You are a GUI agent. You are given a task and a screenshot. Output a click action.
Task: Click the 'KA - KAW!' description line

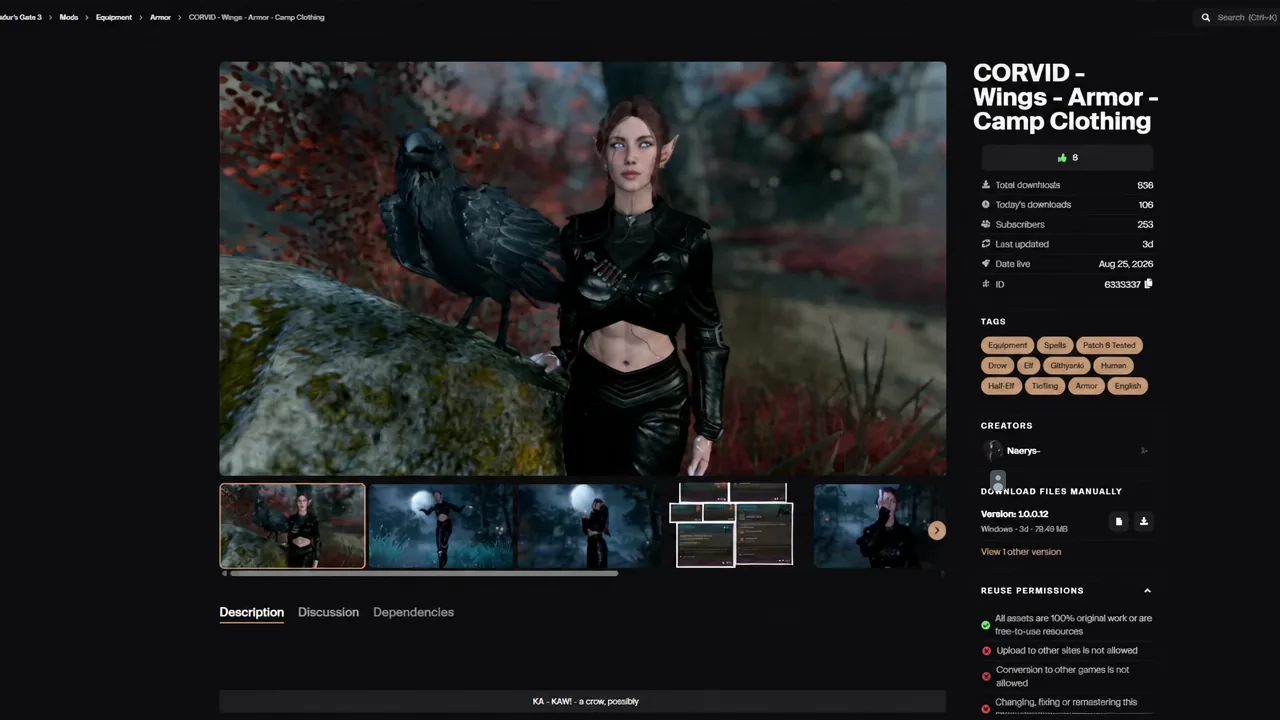click(x=585, y=701)
